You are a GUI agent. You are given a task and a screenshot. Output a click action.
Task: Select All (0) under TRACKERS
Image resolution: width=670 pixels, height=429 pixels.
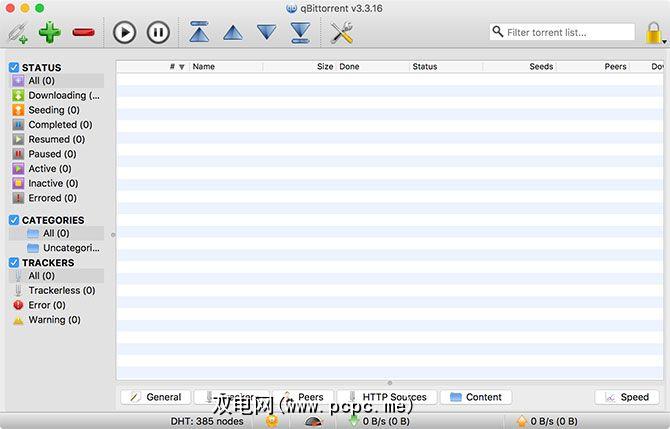pyautogui.click(x=56, y=276)
